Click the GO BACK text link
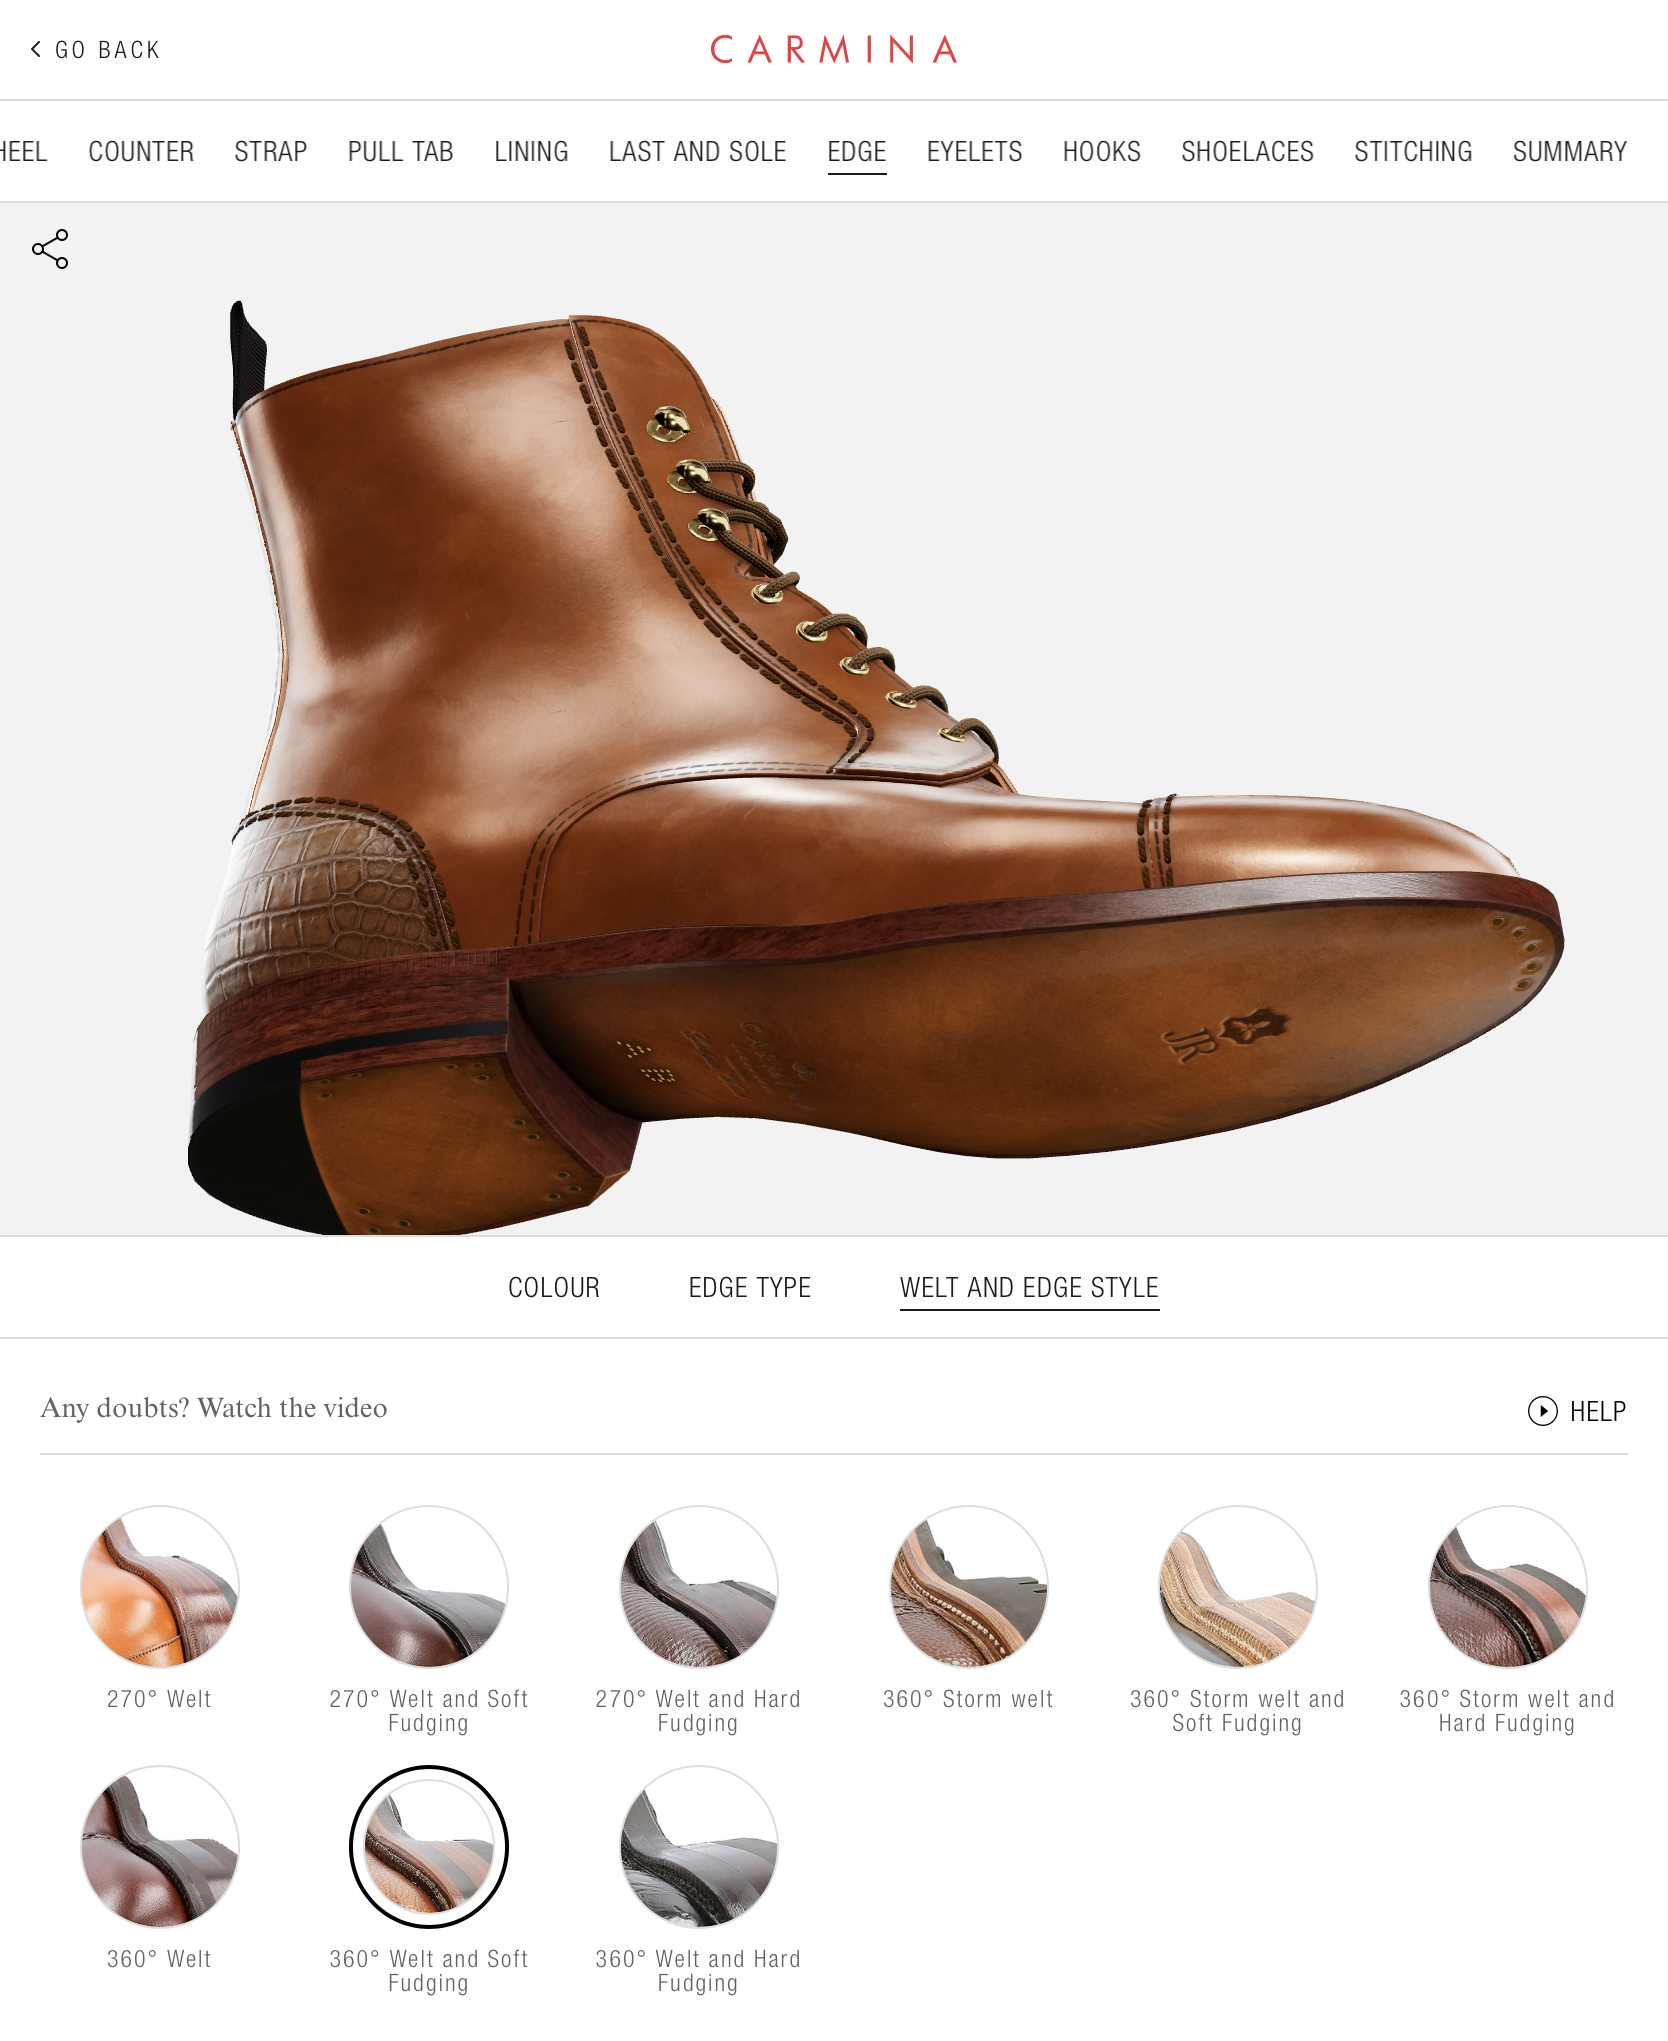The height and width of the screenshot is (2041, 1668). pyautogui.click(x=108, y=50)
